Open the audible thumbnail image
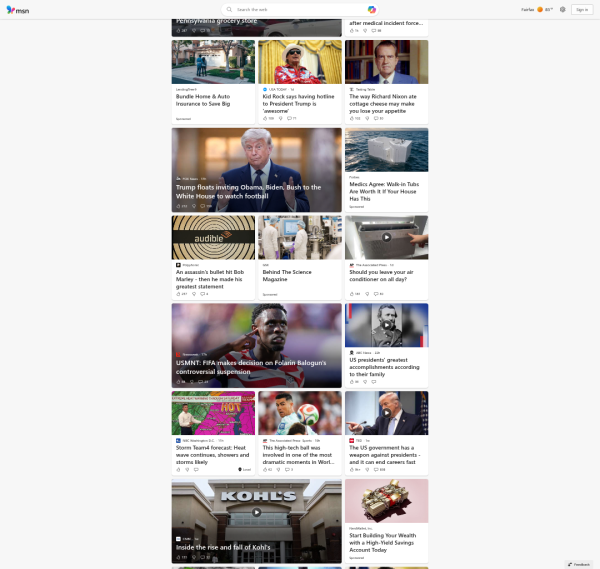 pos(213,237)
